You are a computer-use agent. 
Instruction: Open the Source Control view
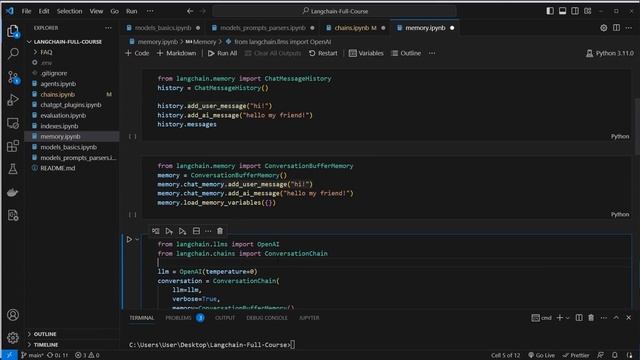(13, 77)
